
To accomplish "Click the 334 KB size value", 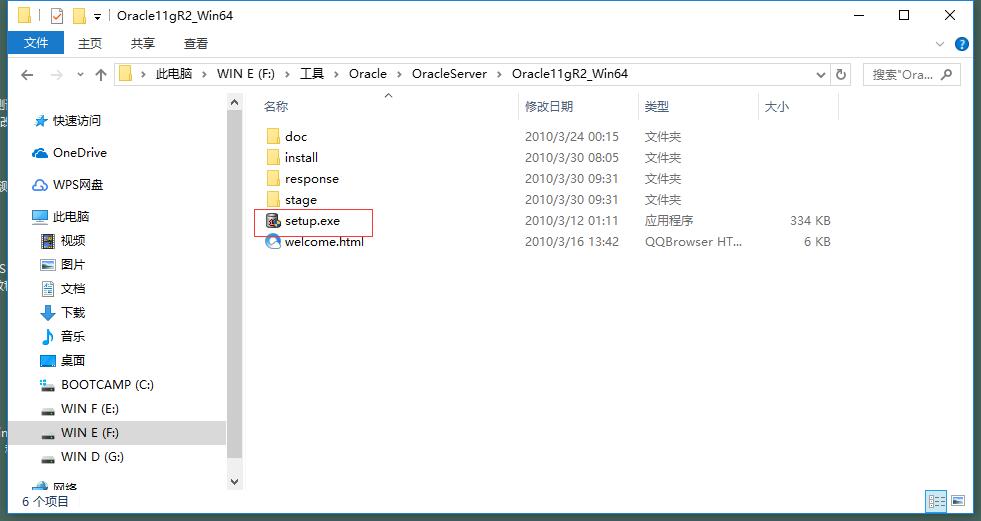I will tap(810, 221).
